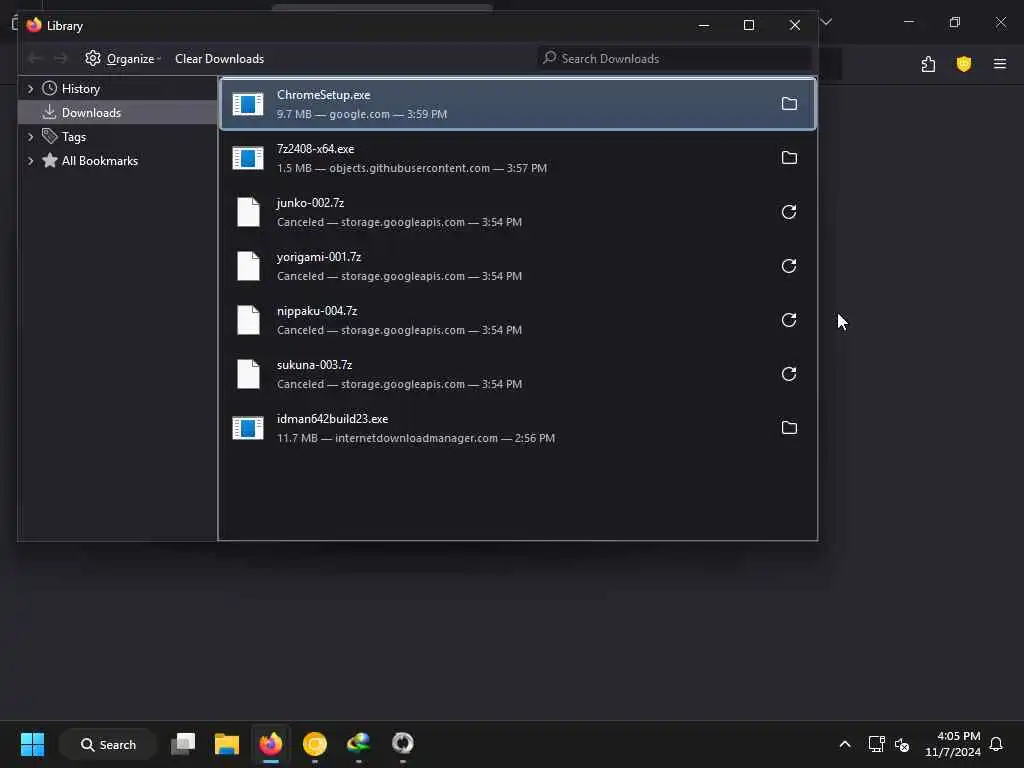Click the yorigami-001.7z blank file icon

(x=248, y=266)
